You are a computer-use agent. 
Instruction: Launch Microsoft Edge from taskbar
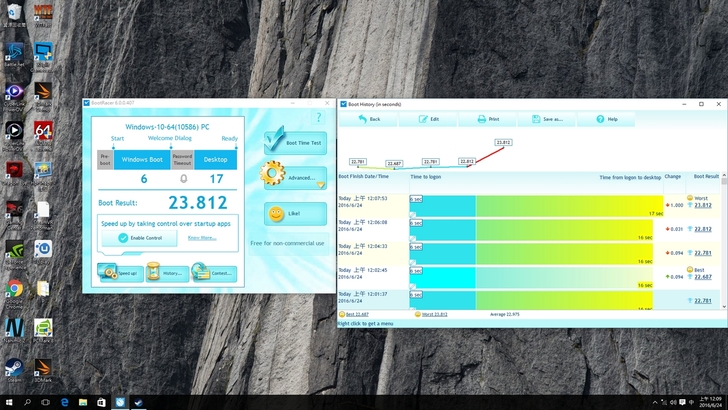click(x=65, y=402)
